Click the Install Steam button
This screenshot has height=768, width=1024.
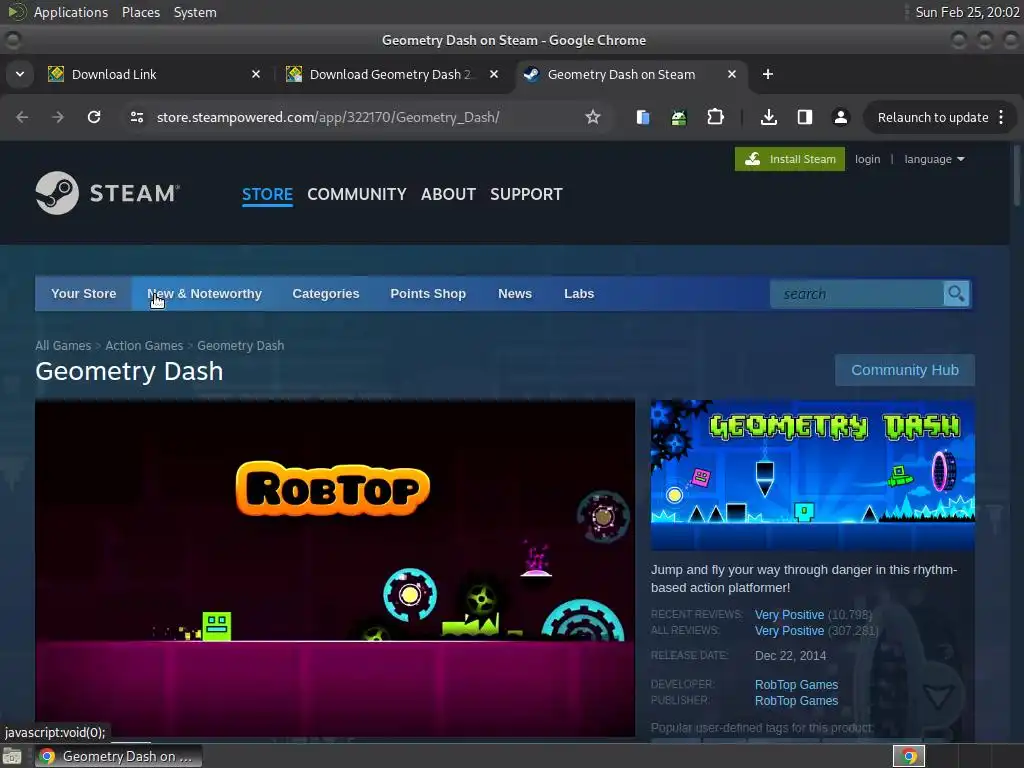click(790, 159)
